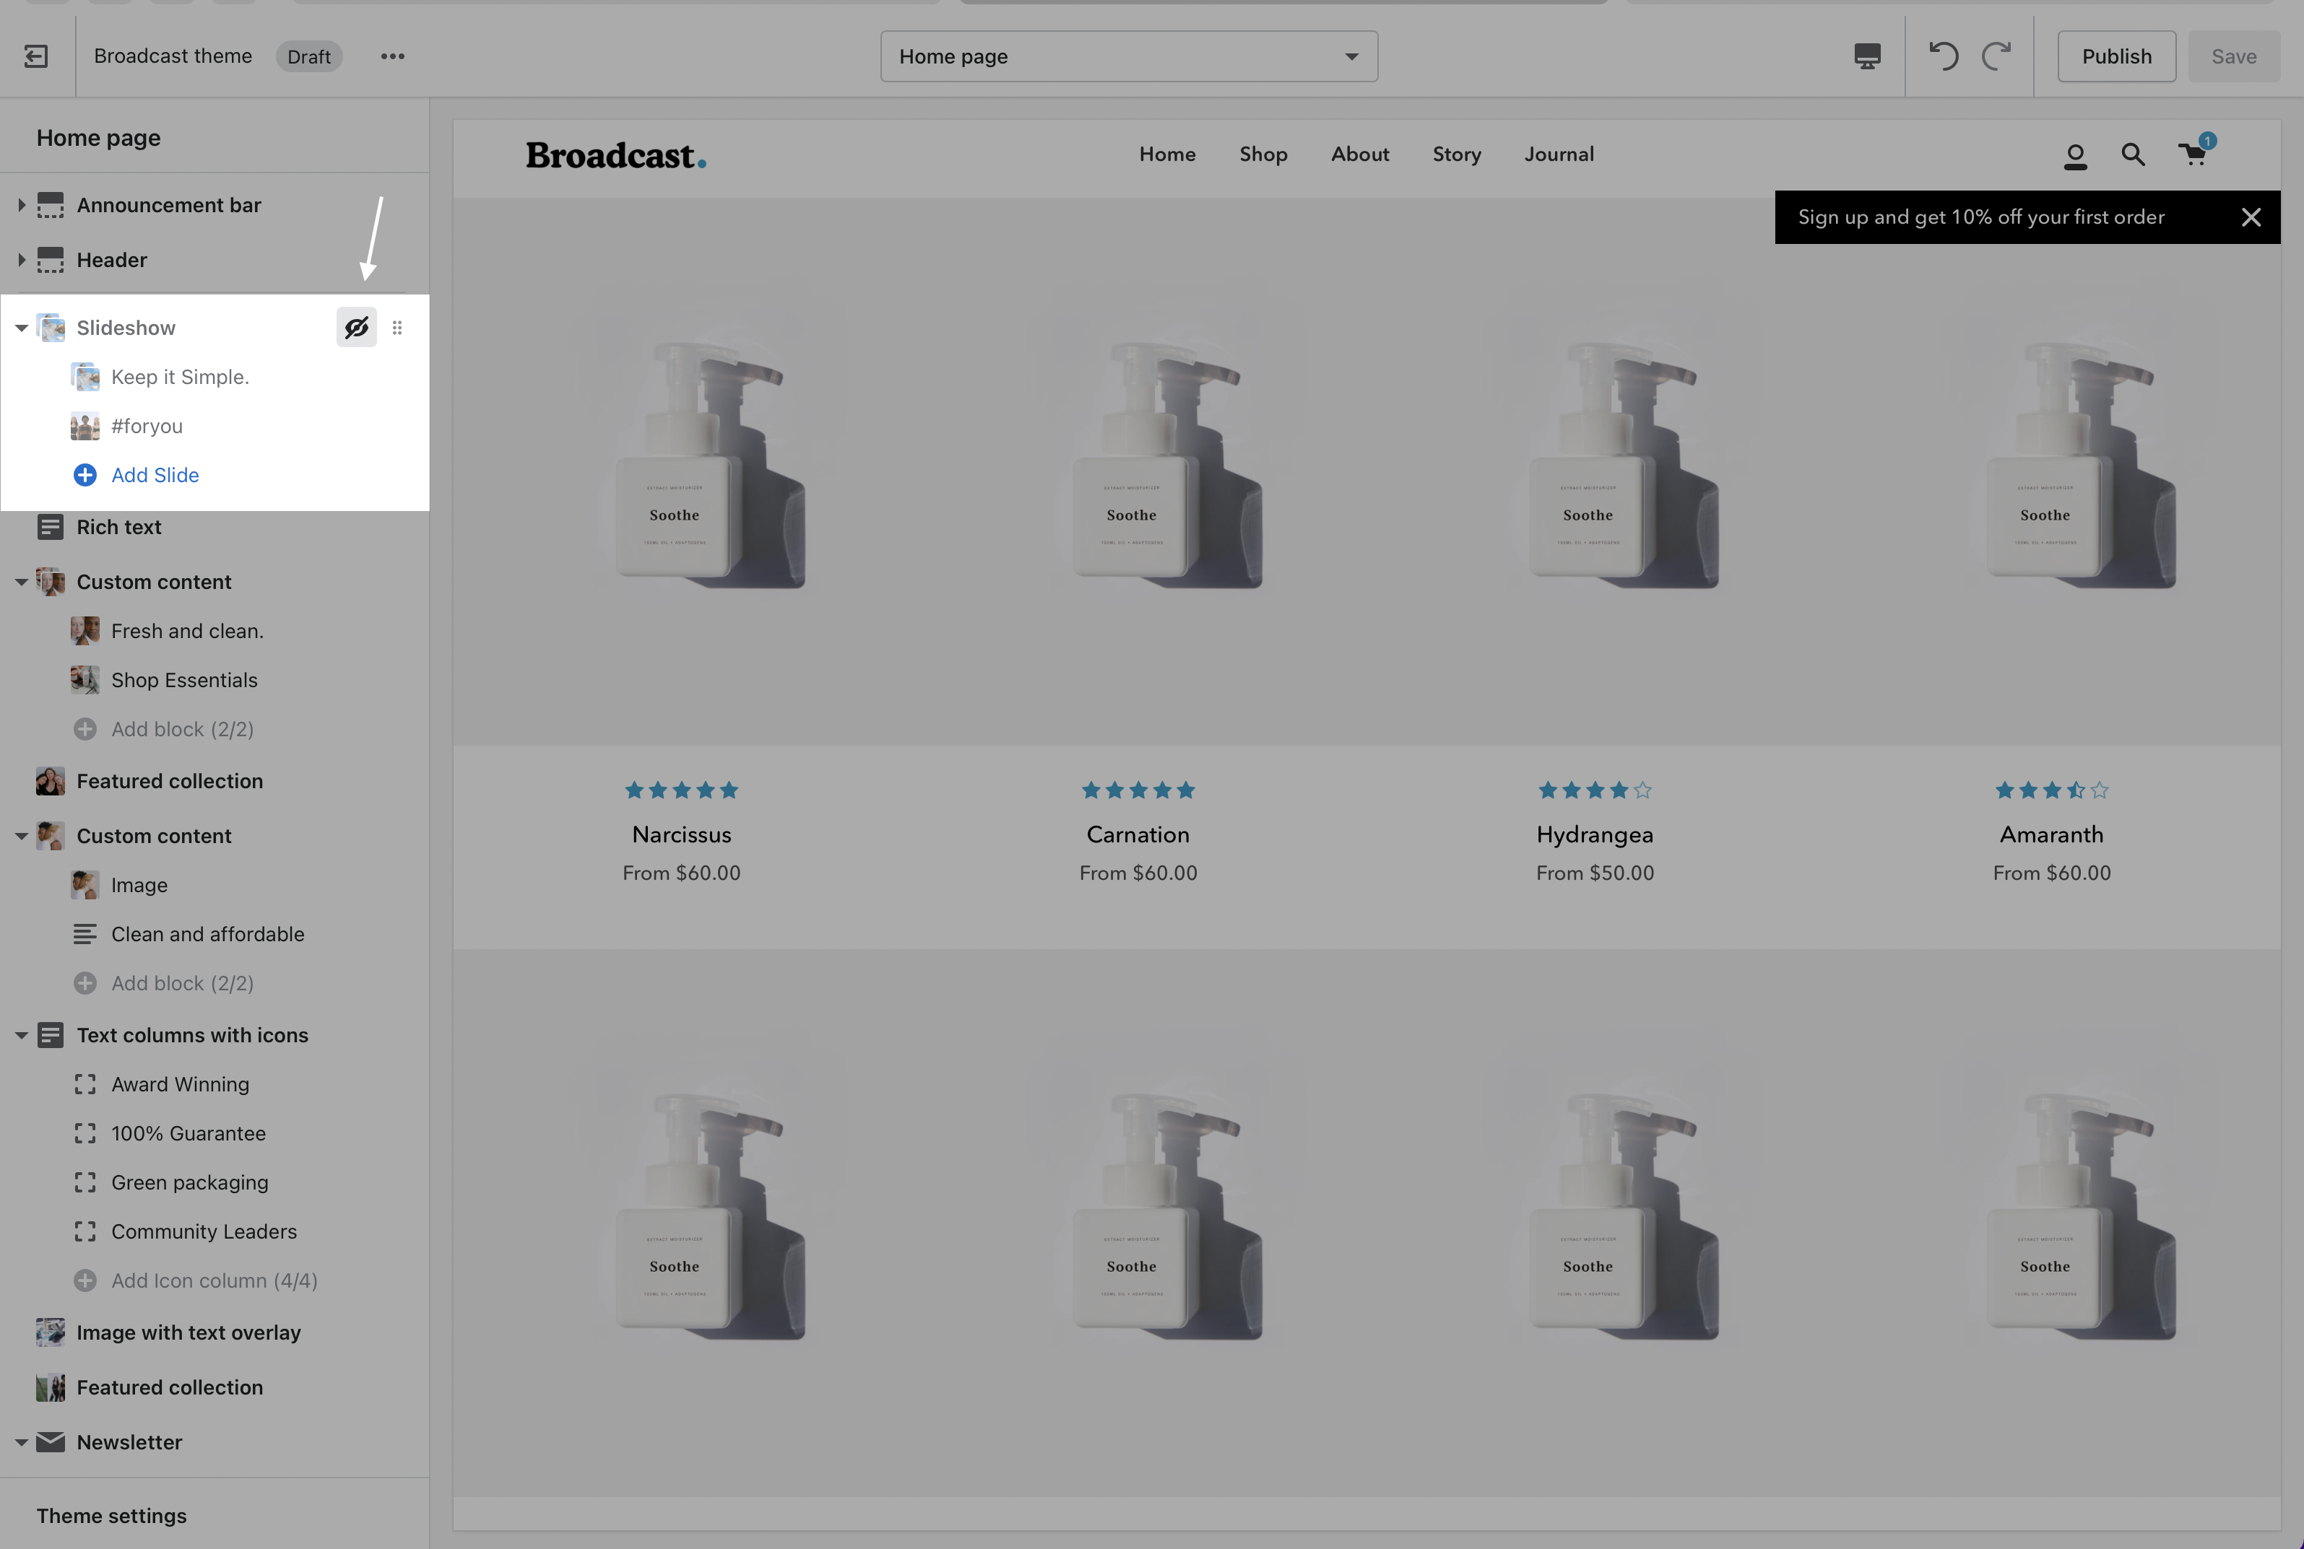Open the Journal navigation menu item

pyautogui.click(x=1558, y=154)
